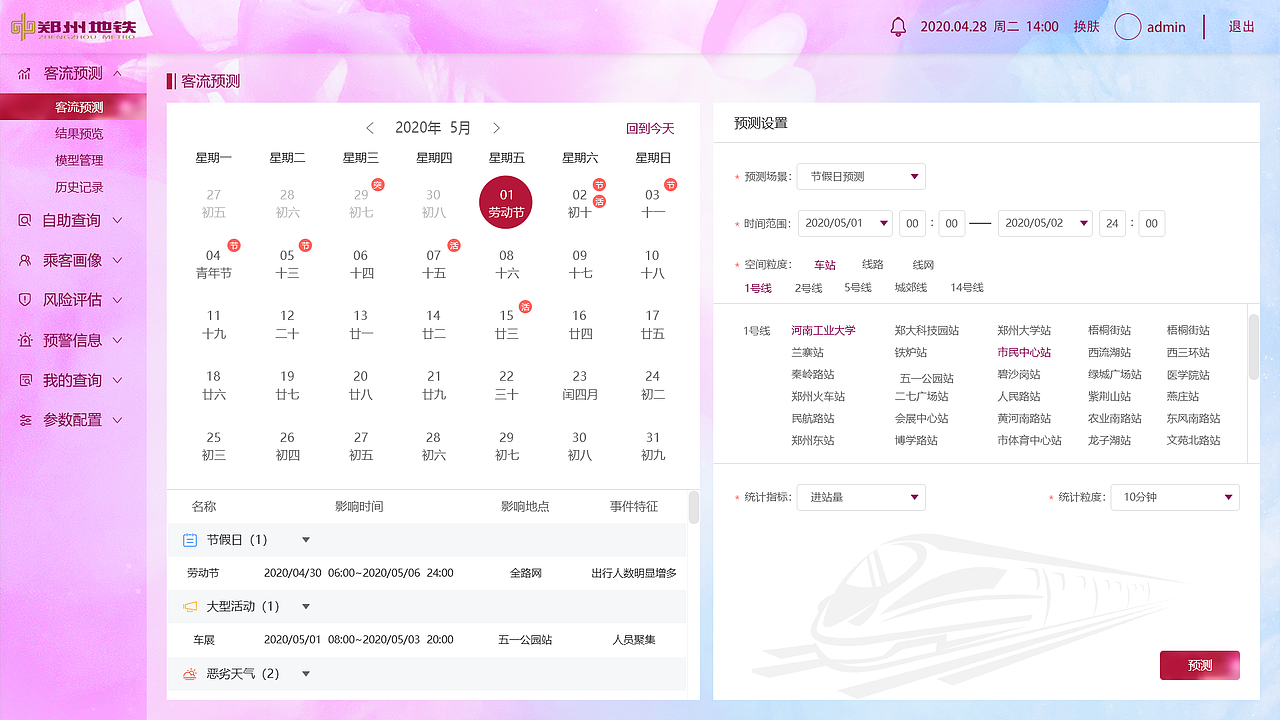Toggle station 郑州东站
Image resolution: width=1280 pixels, height=720 pixels.
tap(813, 440)
